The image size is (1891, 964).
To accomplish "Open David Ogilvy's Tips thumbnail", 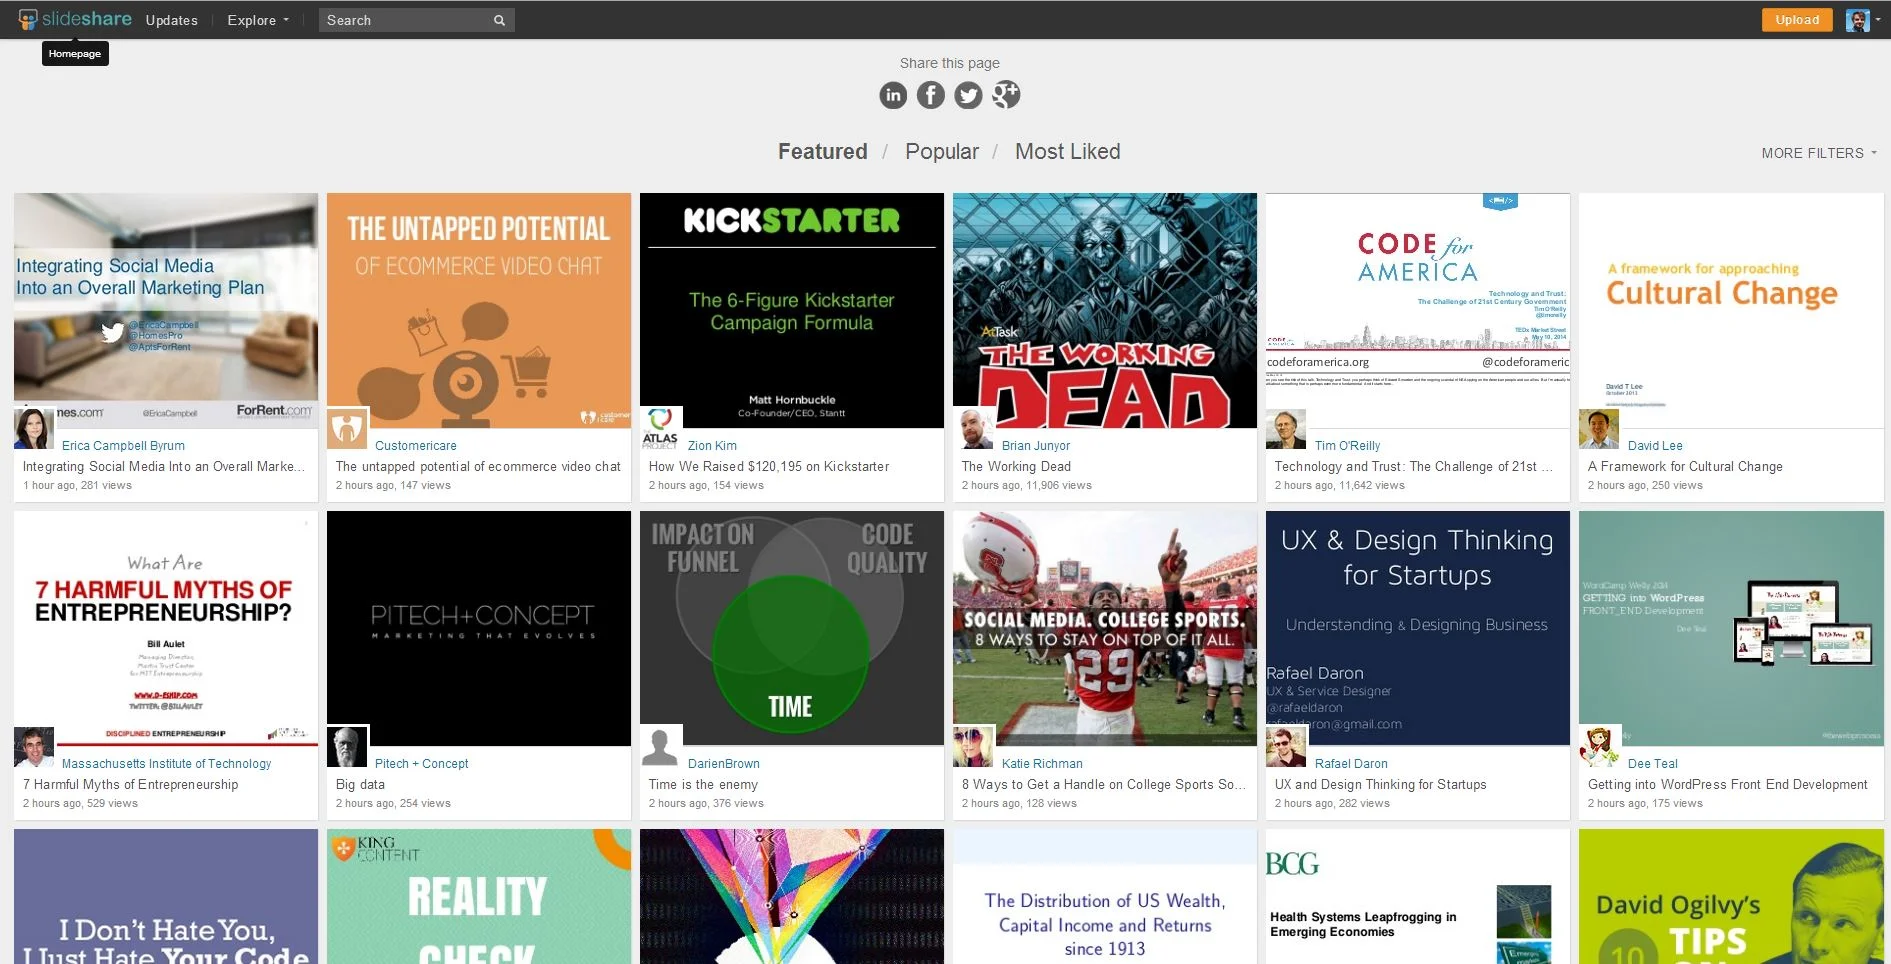I will [x=1731, y=897].
